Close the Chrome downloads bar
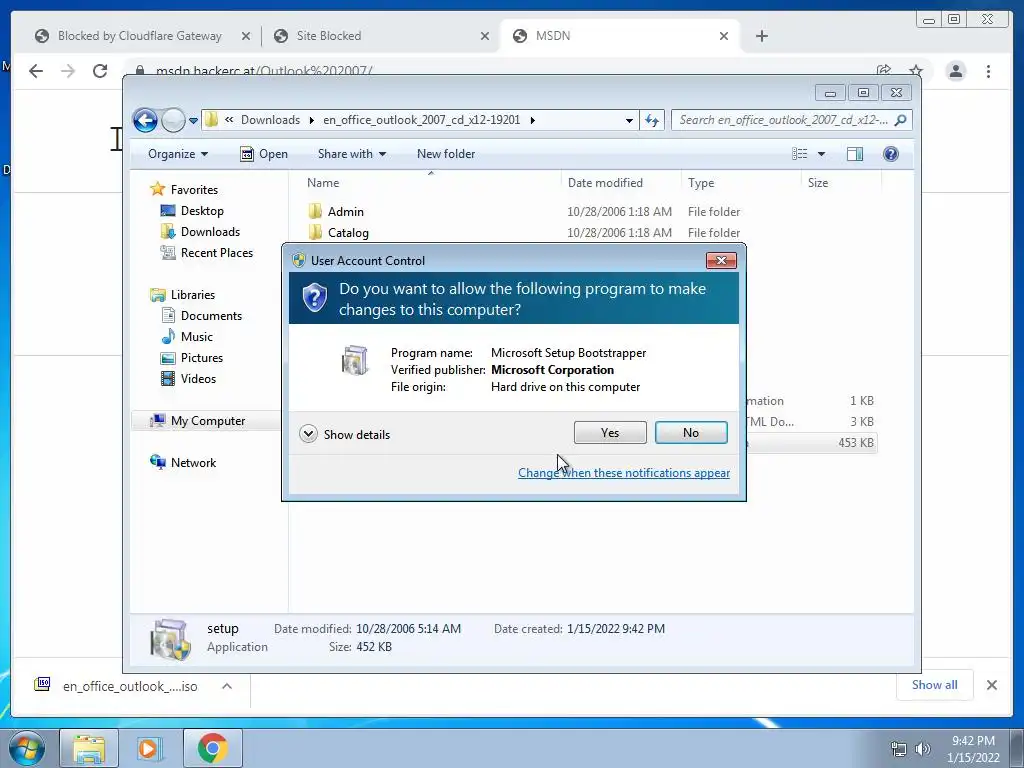1024x768 pixels. tap(991, 685)
